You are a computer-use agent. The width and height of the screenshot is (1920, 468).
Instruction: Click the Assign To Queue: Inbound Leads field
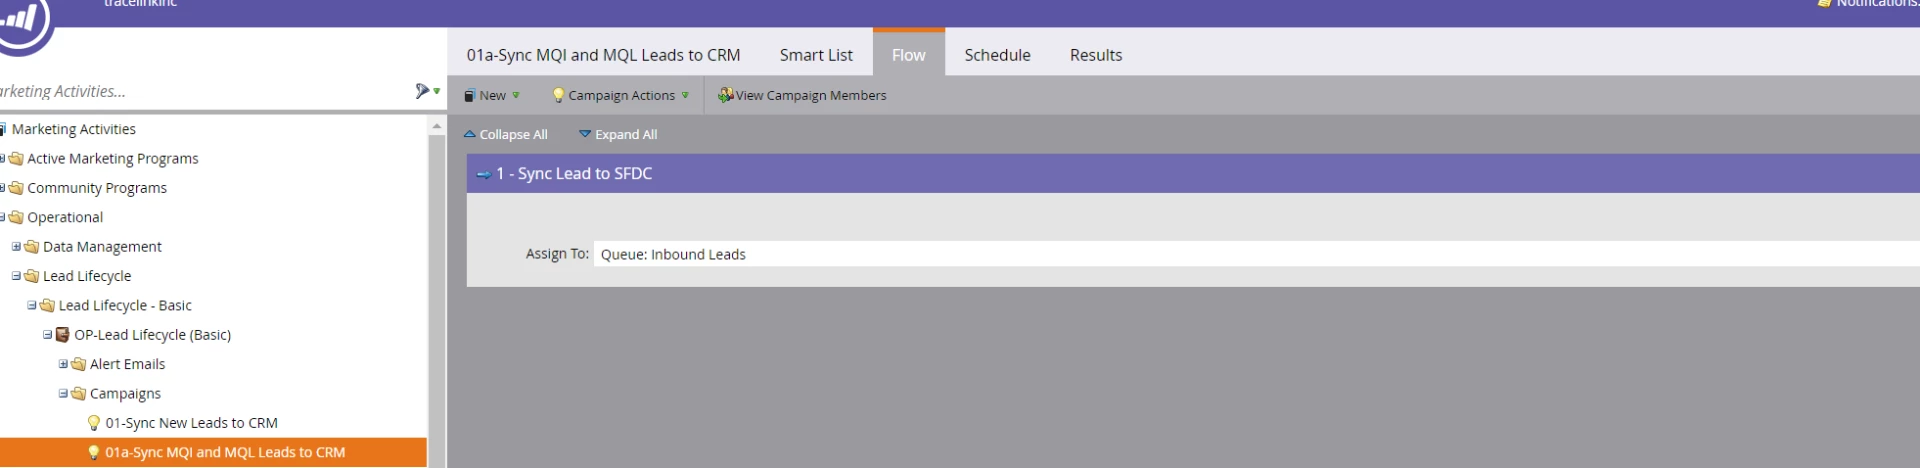[x=1256, y=254]
